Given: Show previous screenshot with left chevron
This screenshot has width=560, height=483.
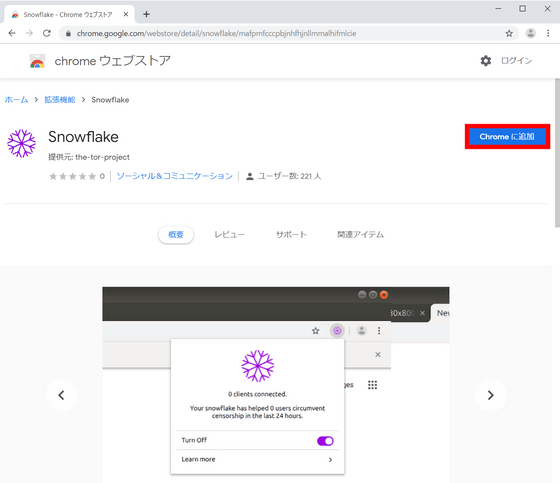Looking at the screenshot, I should [61, 395].
